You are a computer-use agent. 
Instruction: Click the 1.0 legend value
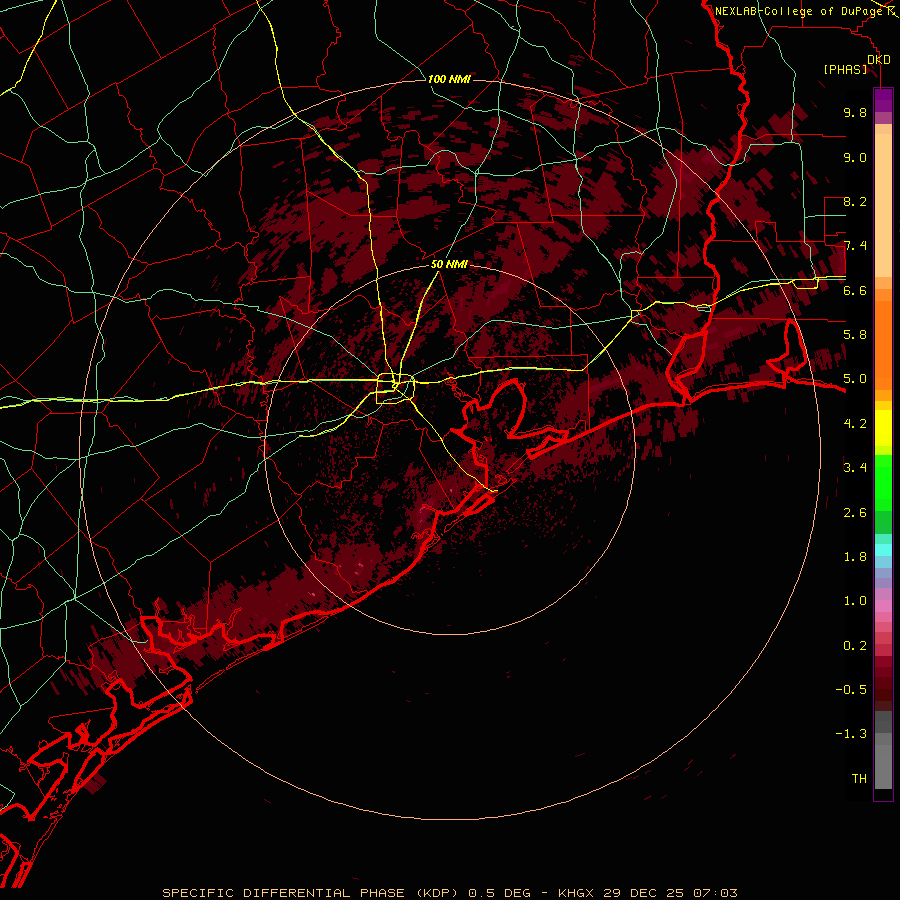point(855,601)
